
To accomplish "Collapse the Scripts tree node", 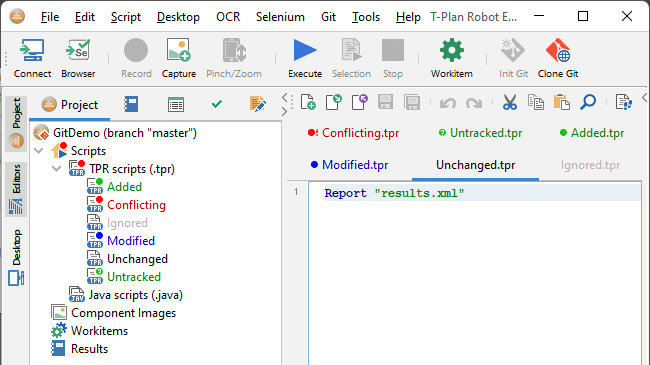I will (x=39, y=151).
